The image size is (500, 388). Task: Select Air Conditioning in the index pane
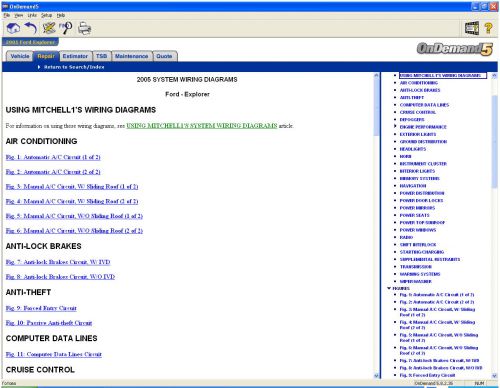[x=419, y=83]
